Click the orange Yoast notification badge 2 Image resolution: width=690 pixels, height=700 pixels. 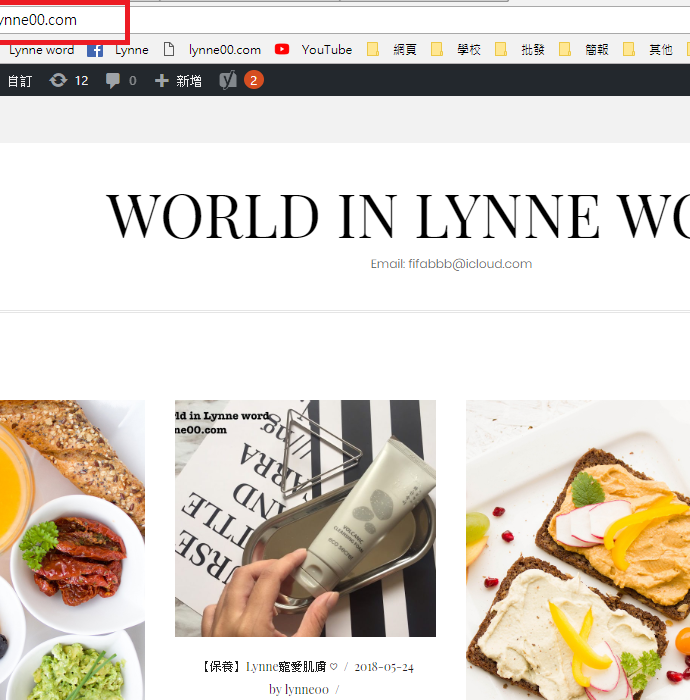[254, 80]
